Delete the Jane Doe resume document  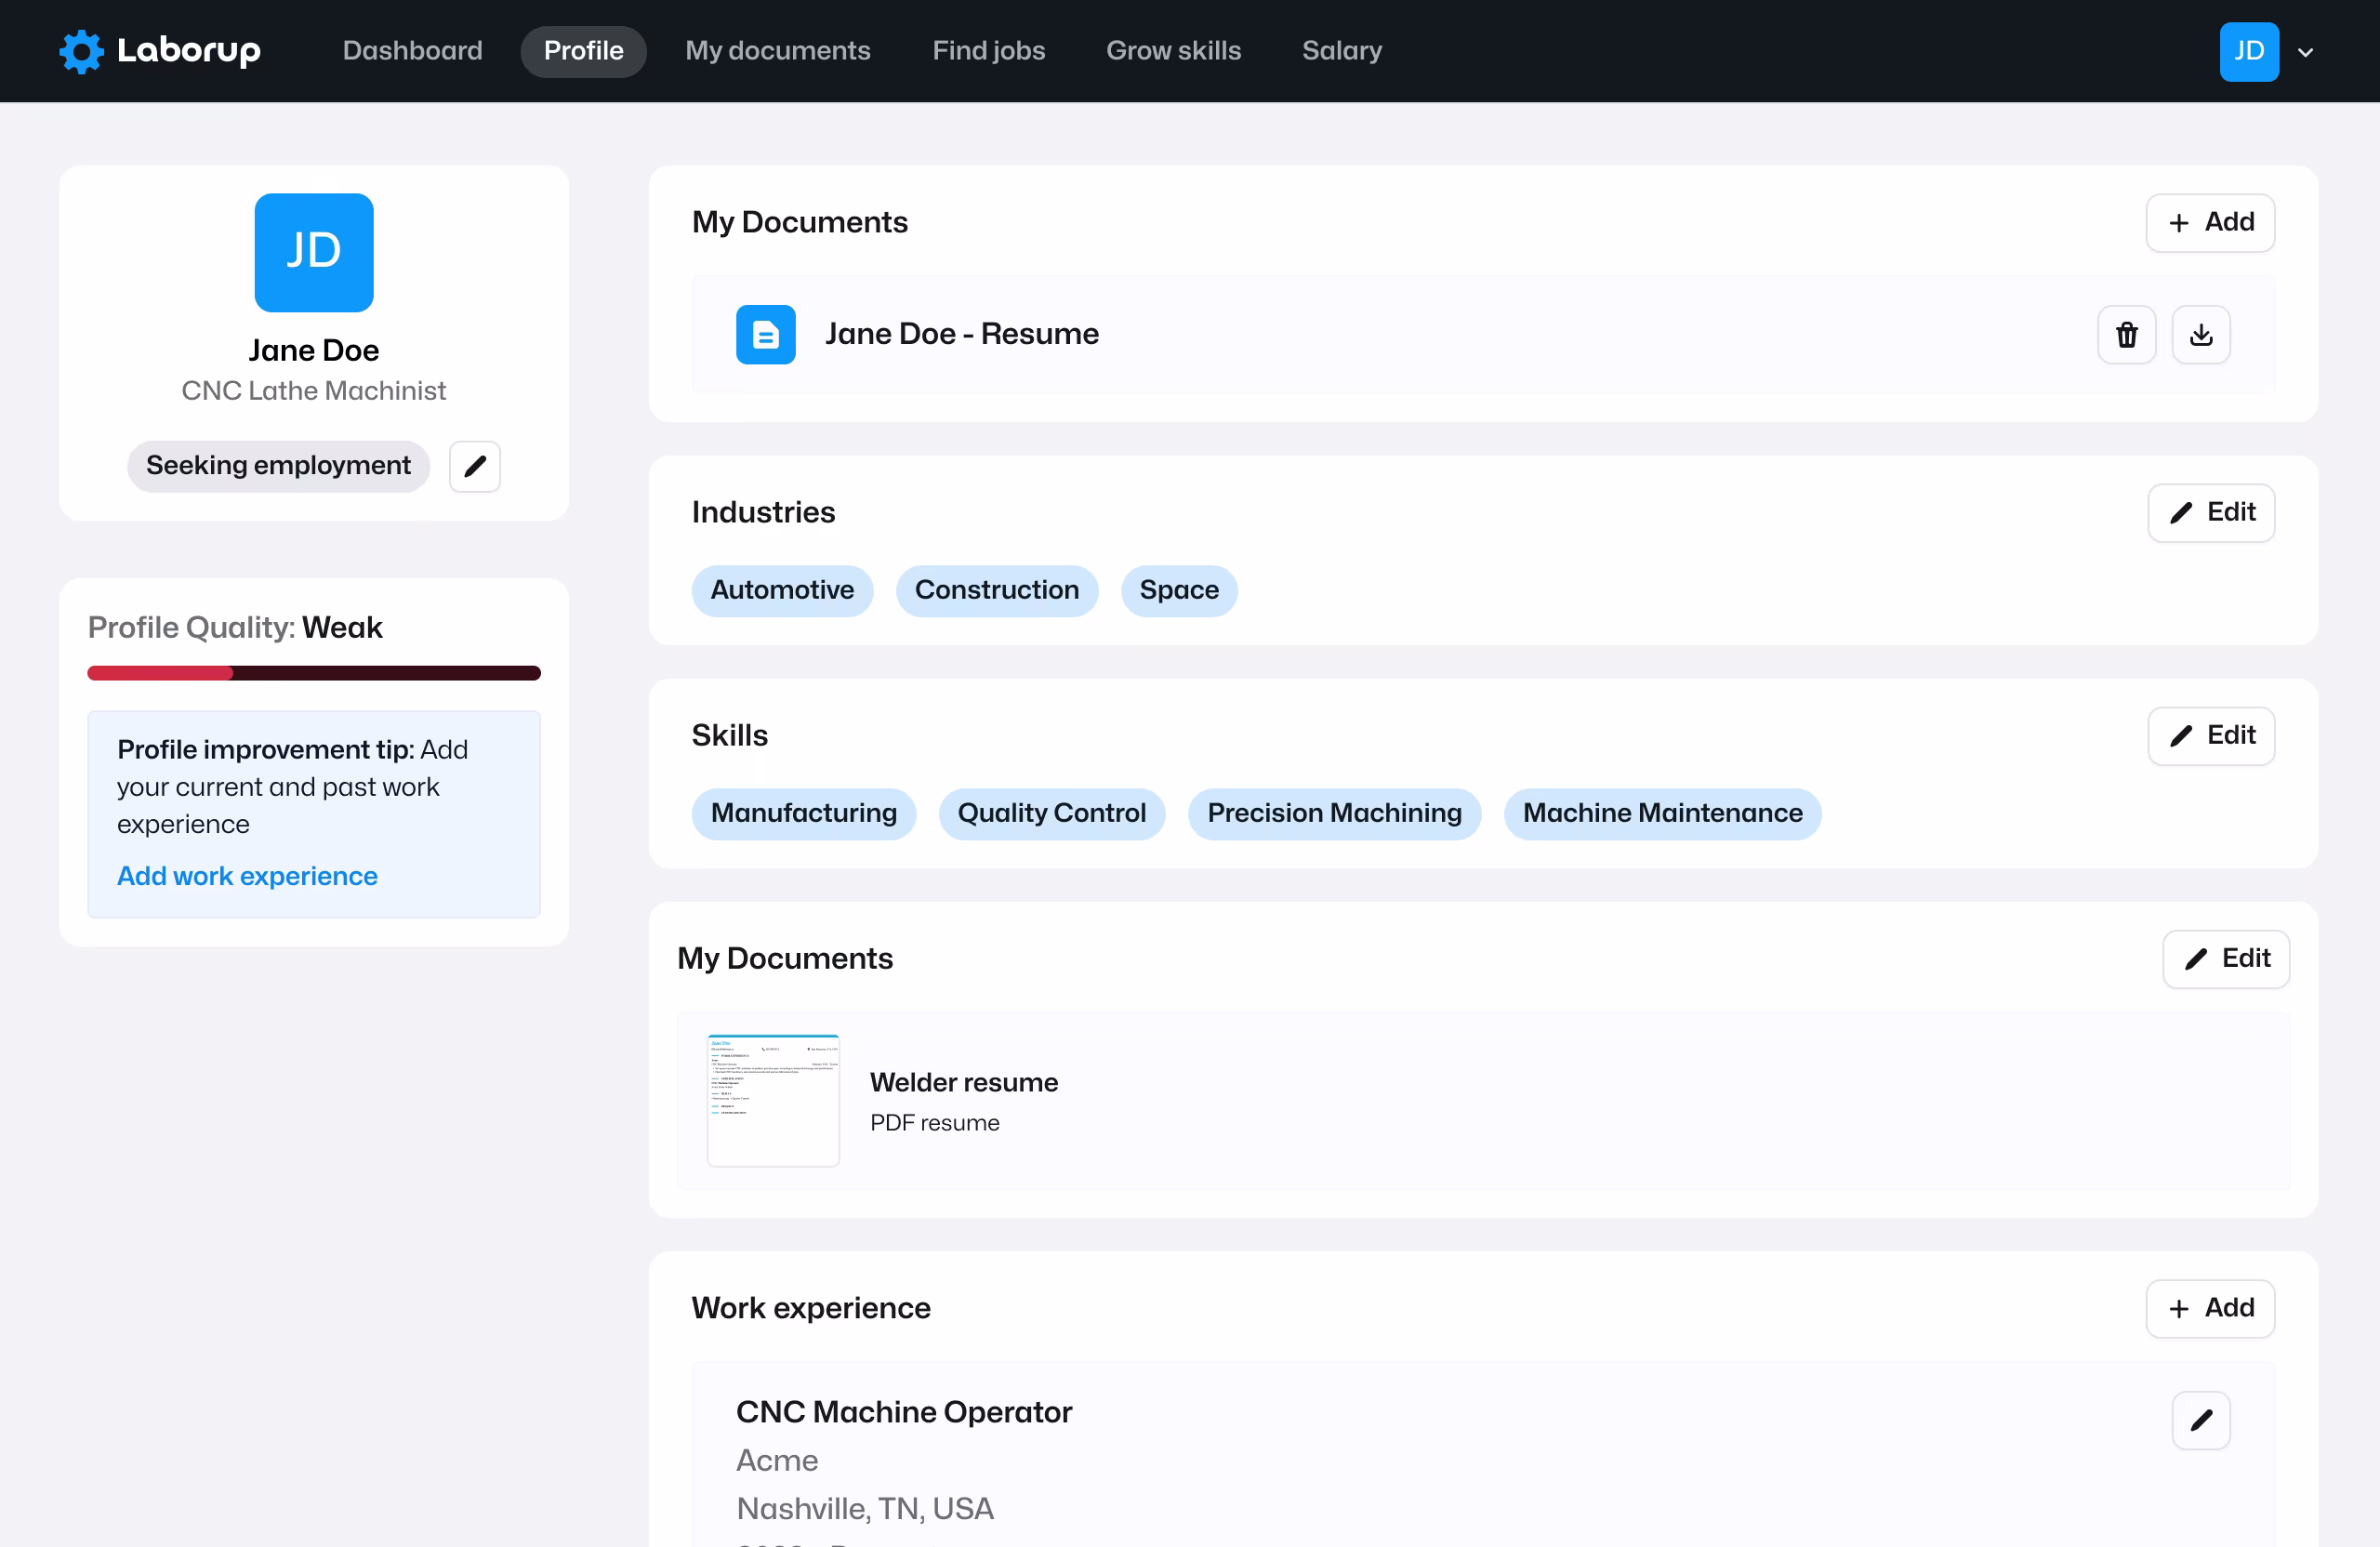click(x=2126, y=335)
